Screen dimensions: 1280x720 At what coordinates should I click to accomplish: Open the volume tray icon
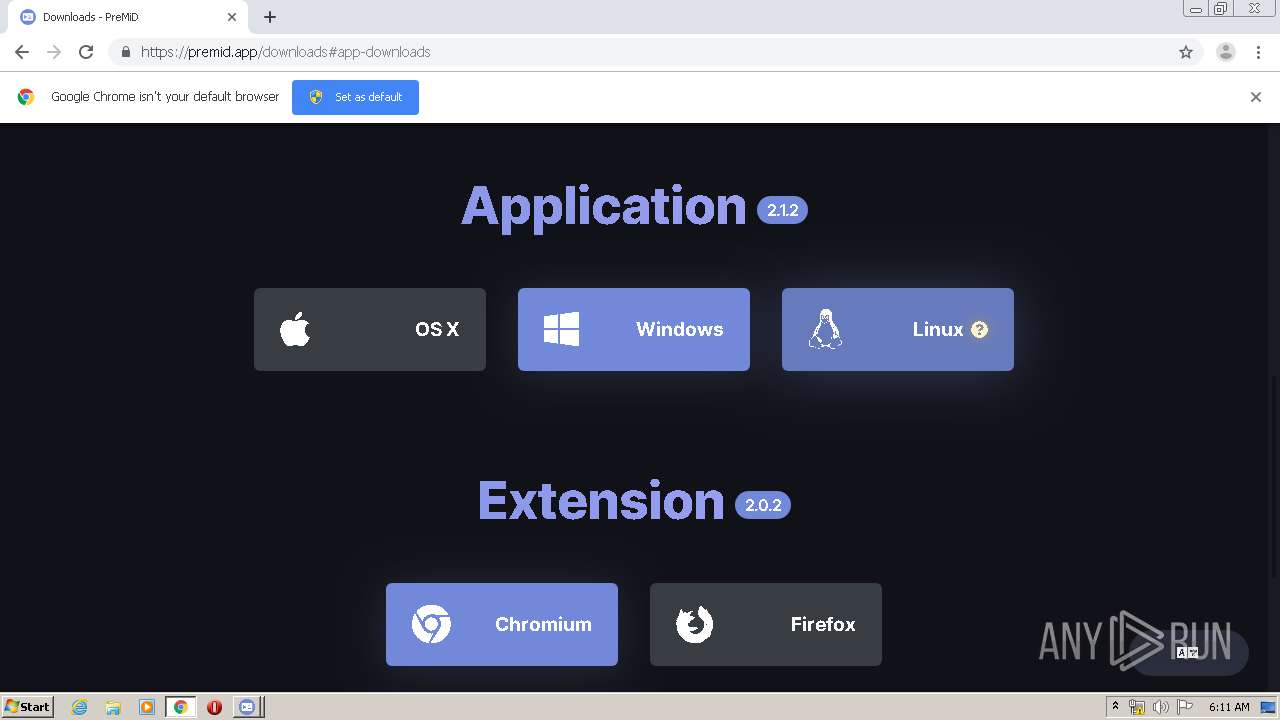[x=1160, y=707]
